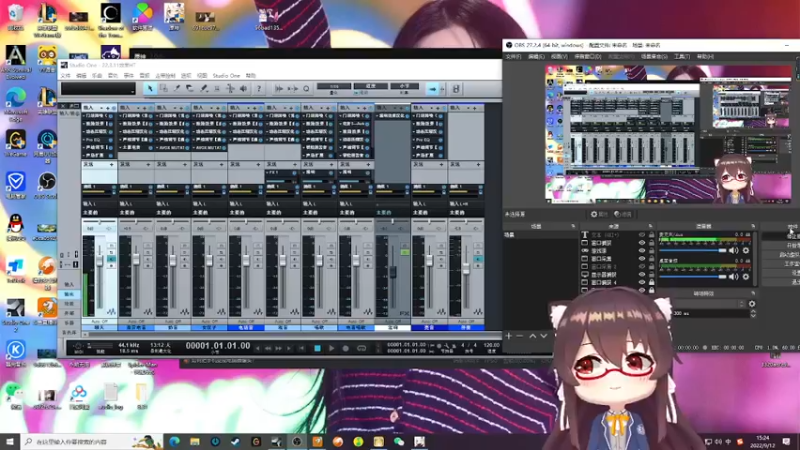Click the snap icon at toolbar's right end
The width and height of the screenshot is (800, 450).
click(456, 89)
